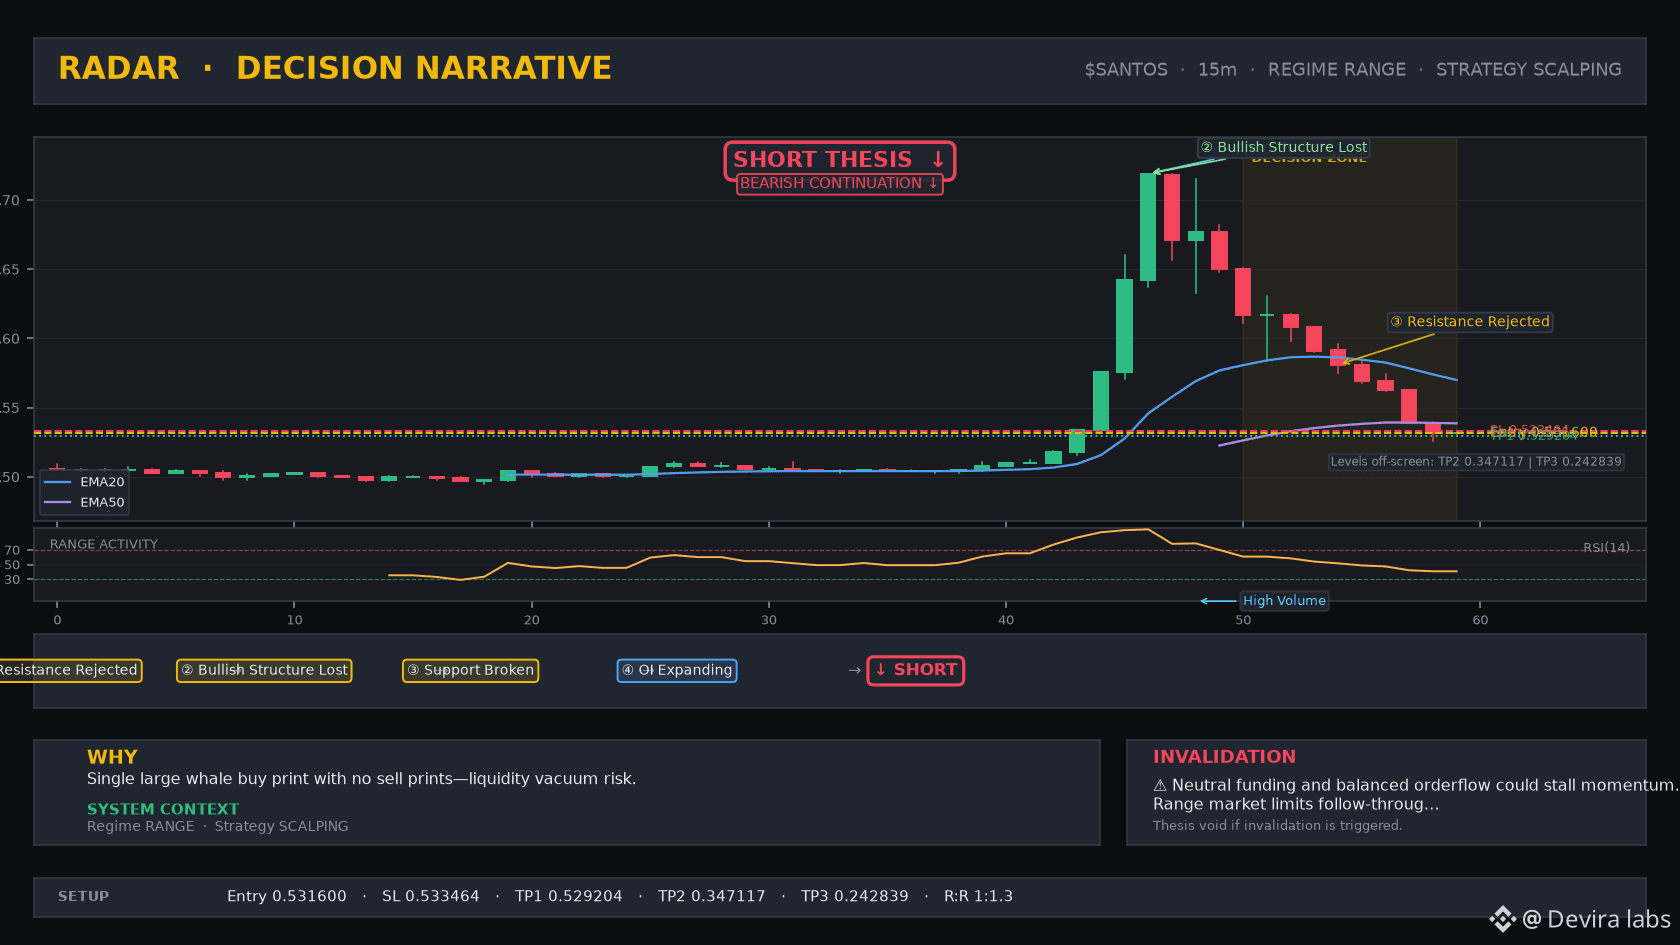The height and width of the screenshot is (945, 1680).
Task: Click the OI Expanding step chip
Action: pyautogui.click(x=677, y=670)
